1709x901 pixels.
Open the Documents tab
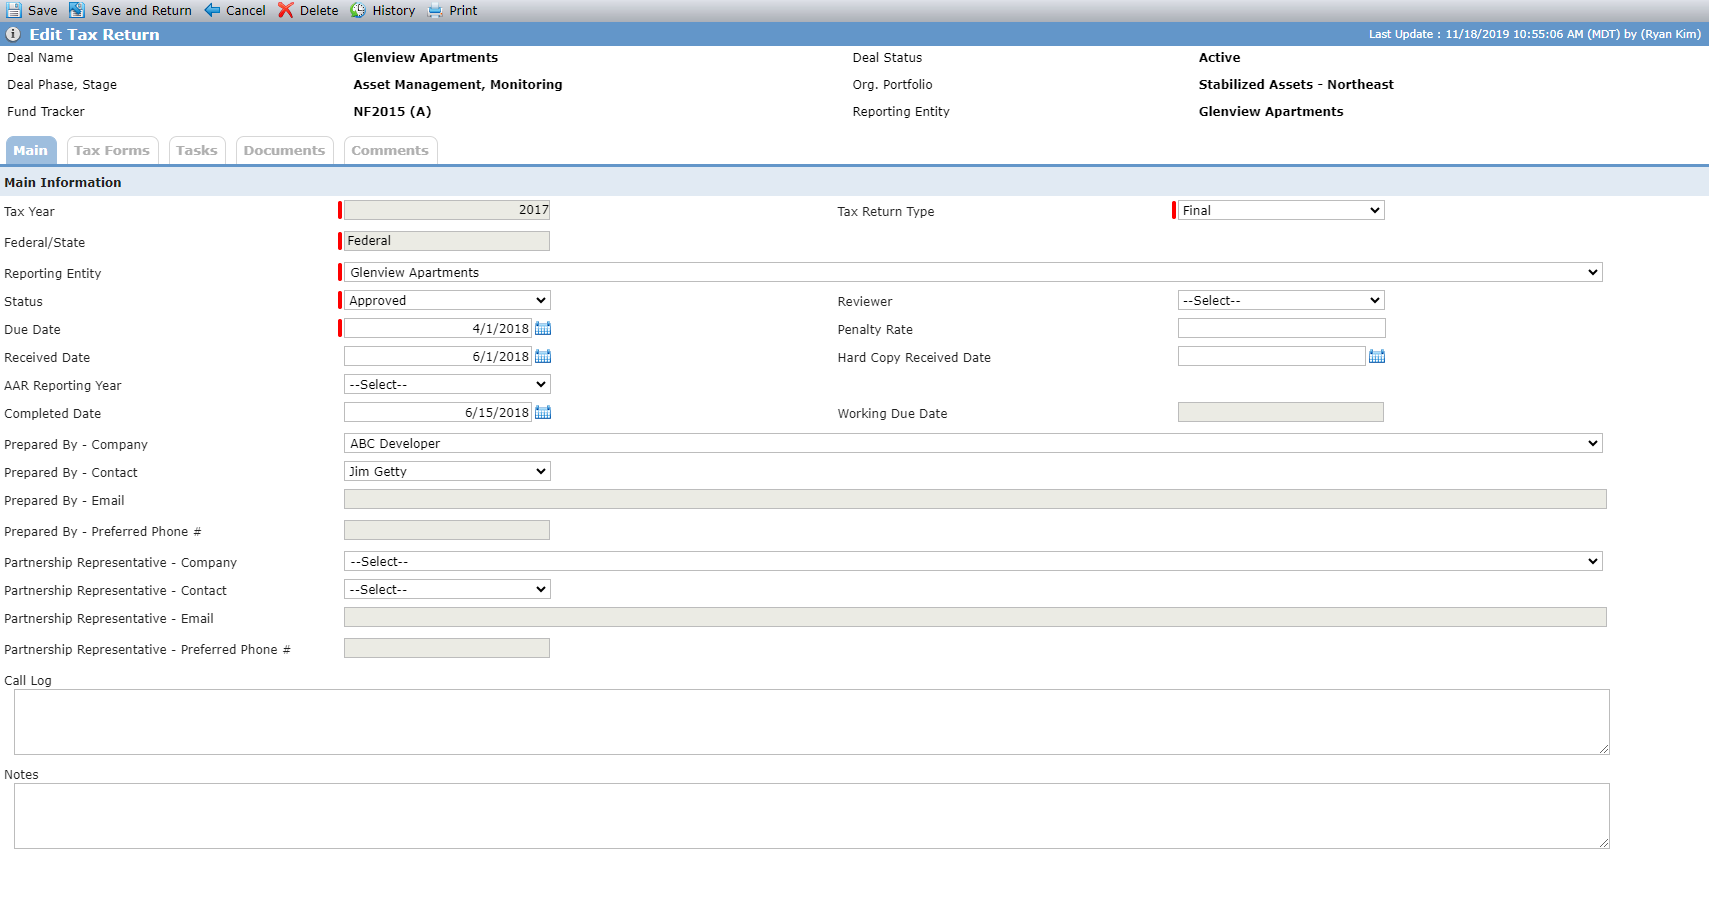point(284,150)
